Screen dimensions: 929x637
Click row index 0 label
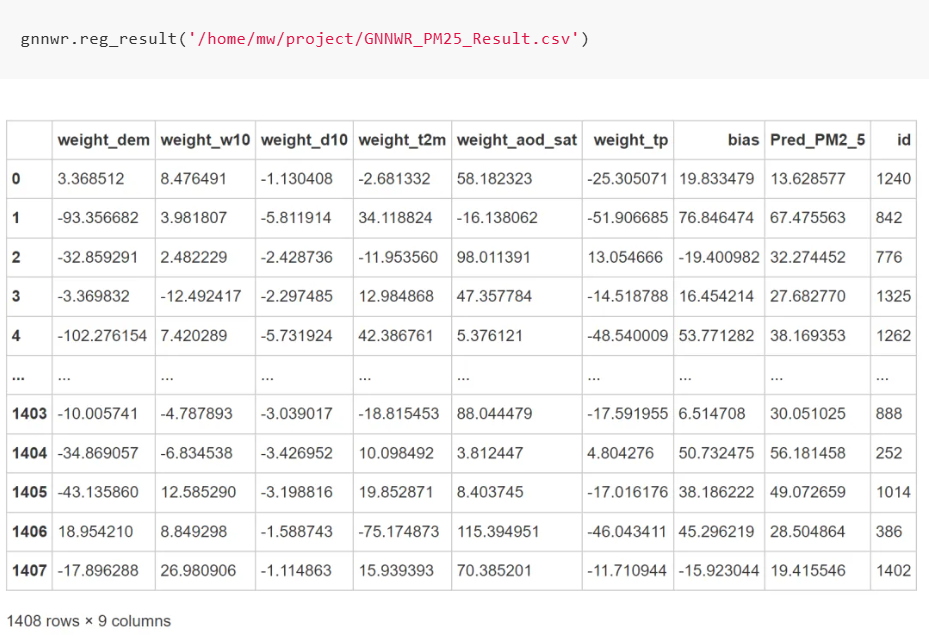16,178
